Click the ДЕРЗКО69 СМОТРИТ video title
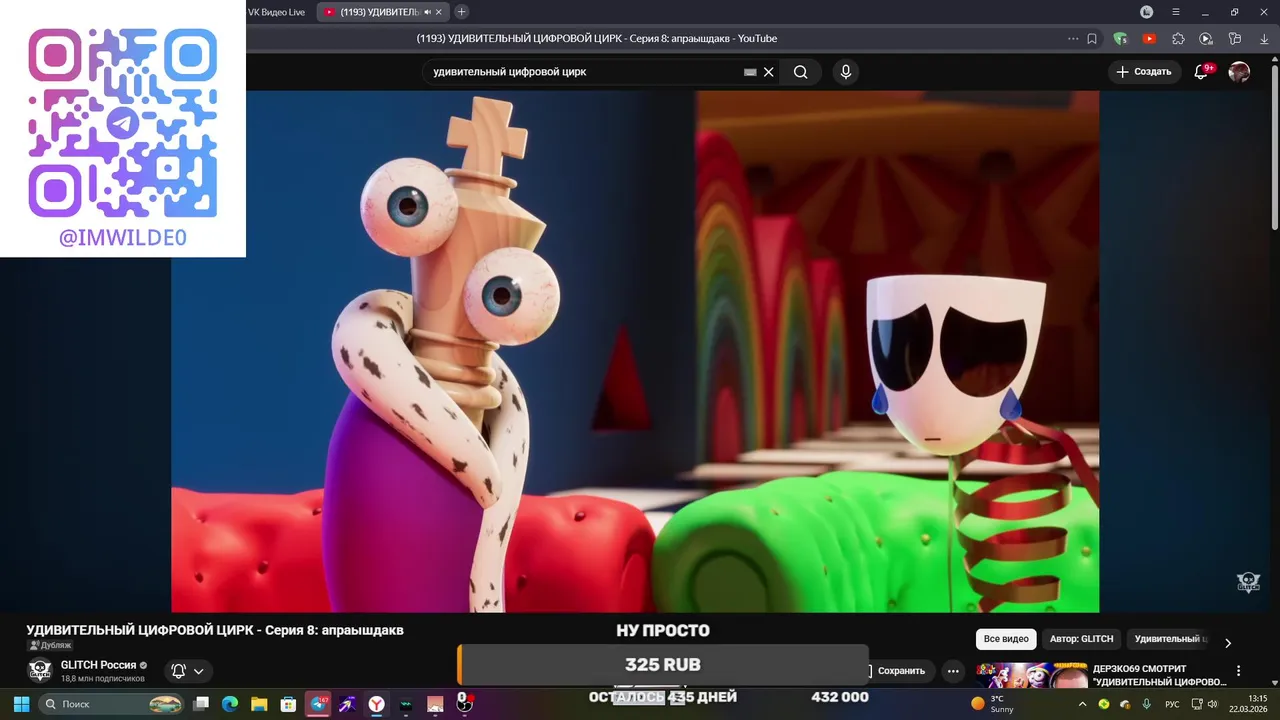The height and width of the screenshot is (720, 1280). point(1159,676)
